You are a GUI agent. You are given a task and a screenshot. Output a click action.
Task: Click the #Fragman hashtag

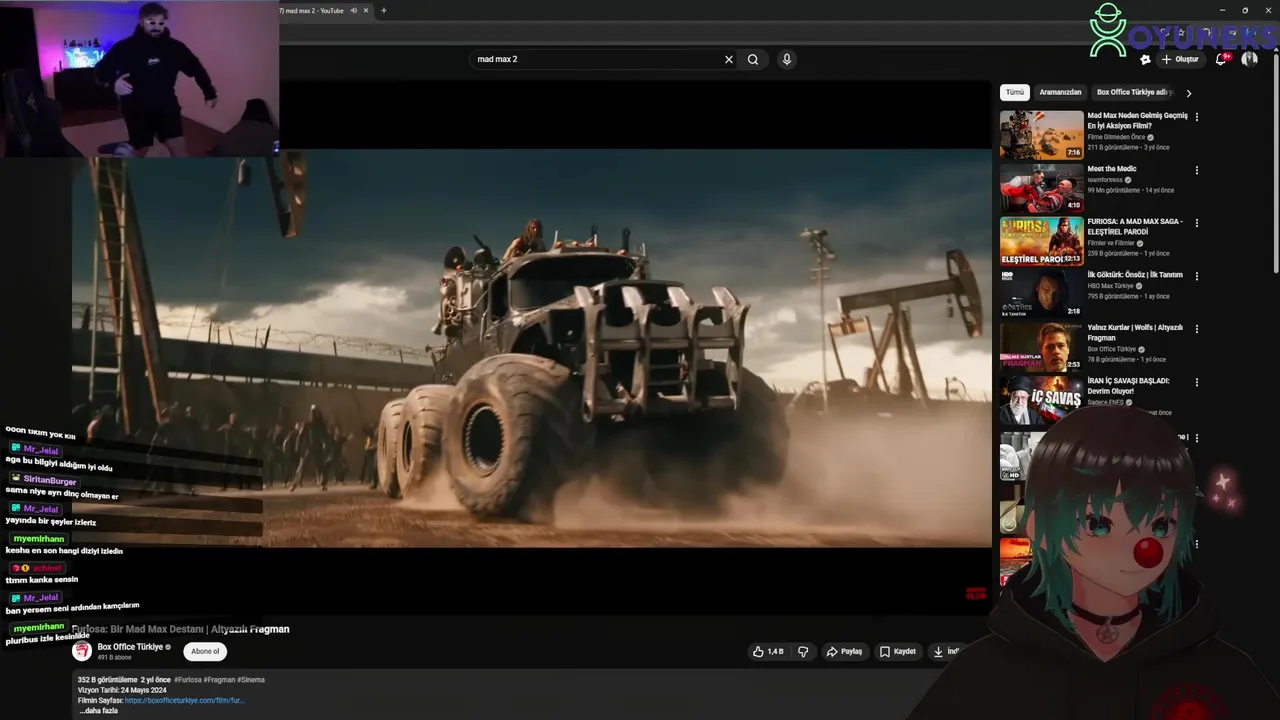[x=219, y=680]
